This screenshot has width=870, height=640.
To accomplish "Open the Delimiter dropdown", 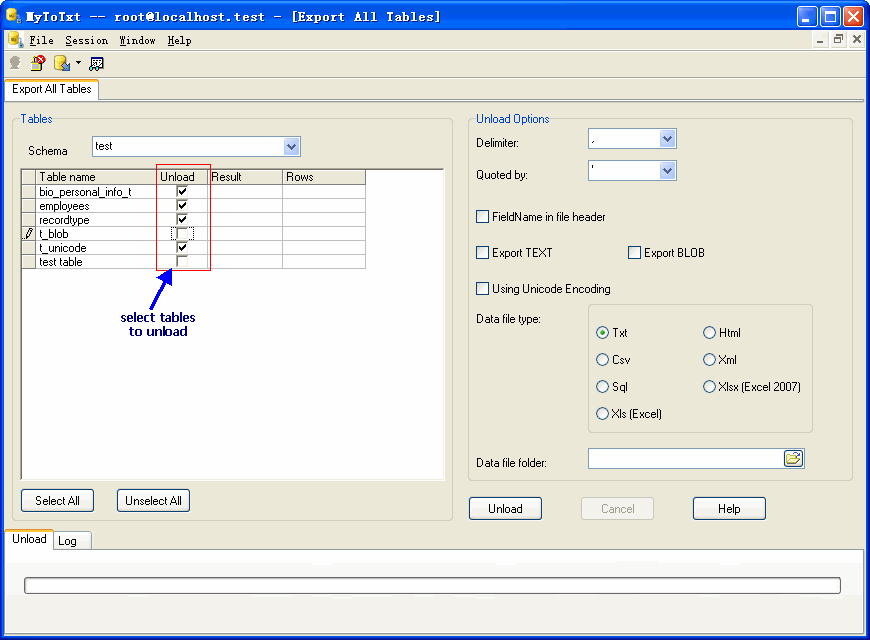I will [x=667, y=139].
